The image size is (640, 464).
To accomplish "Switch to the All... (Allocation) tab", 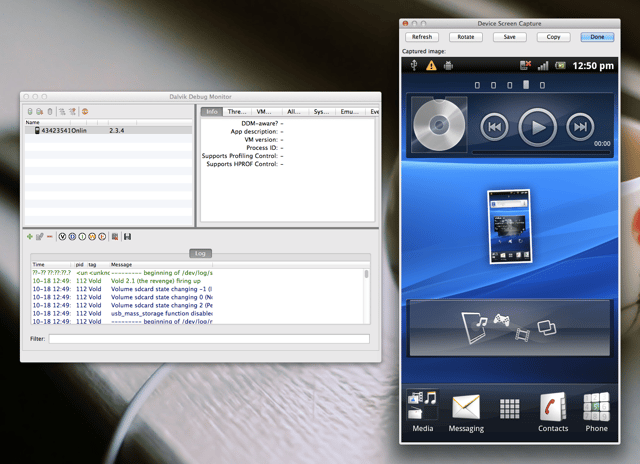I will click(x=294, y=111).
